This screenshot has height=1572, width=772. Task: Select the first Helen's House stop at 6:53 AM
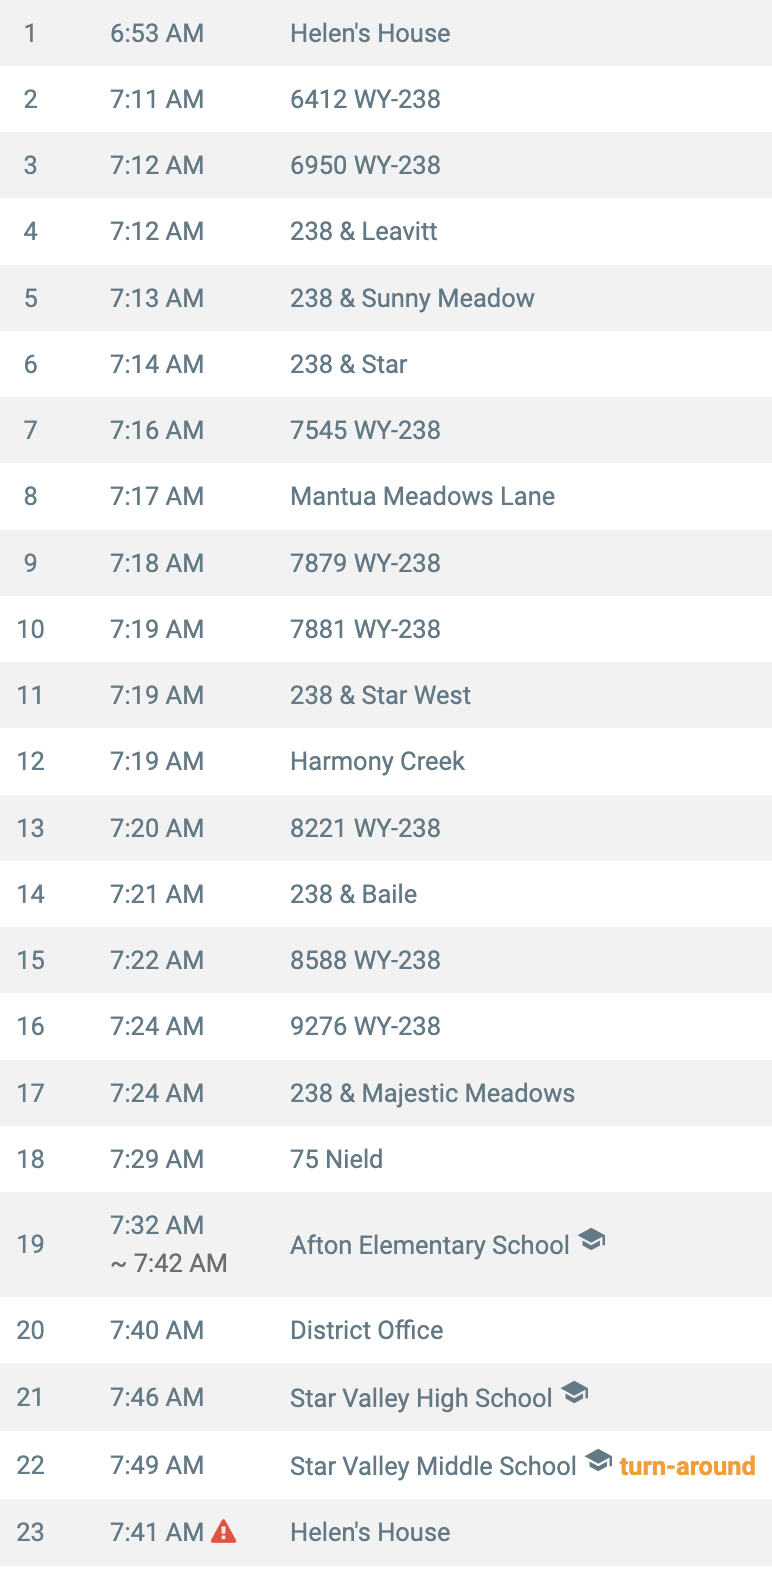(x=386, y=33)
